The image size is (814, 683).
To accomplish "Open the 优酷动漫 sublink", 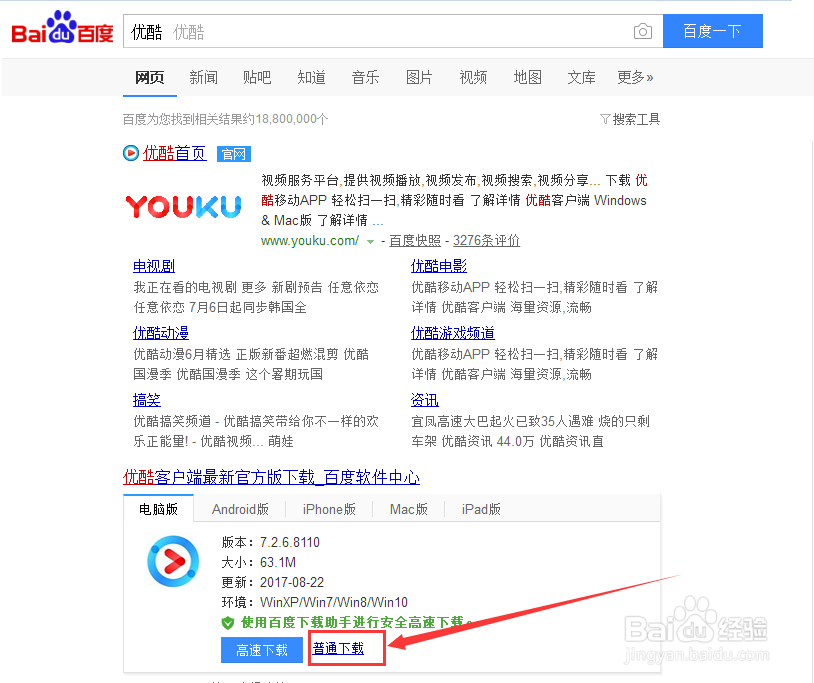I will click(x=161, y=333).
